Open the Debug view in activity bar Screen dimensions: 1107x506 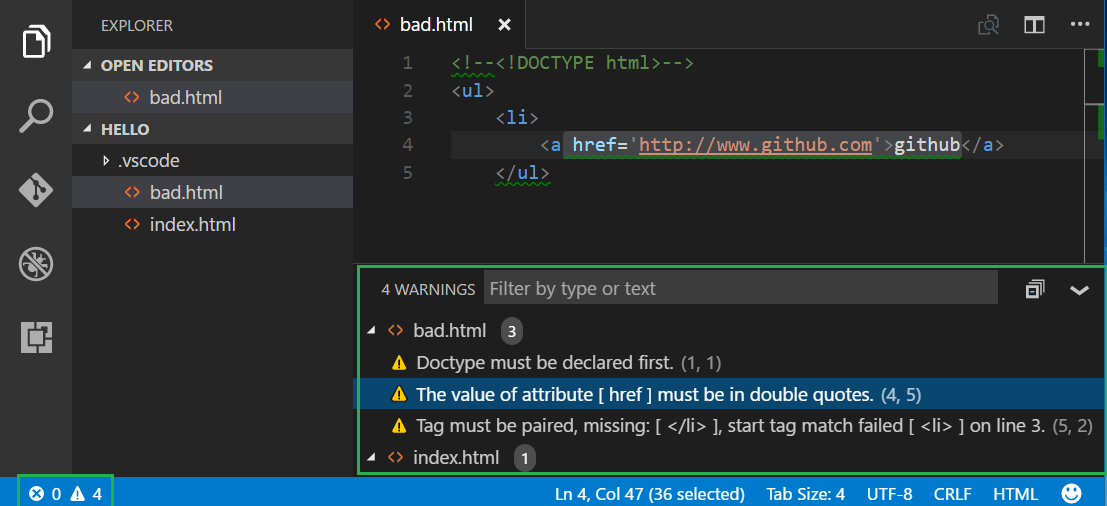point(35,265)
